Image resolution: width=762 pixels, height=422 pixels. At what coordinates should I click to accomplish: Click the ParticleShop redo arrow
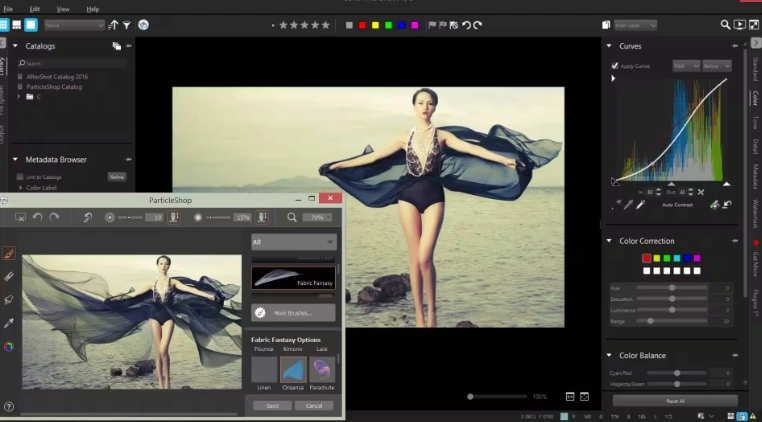click(x=54, y=217)
